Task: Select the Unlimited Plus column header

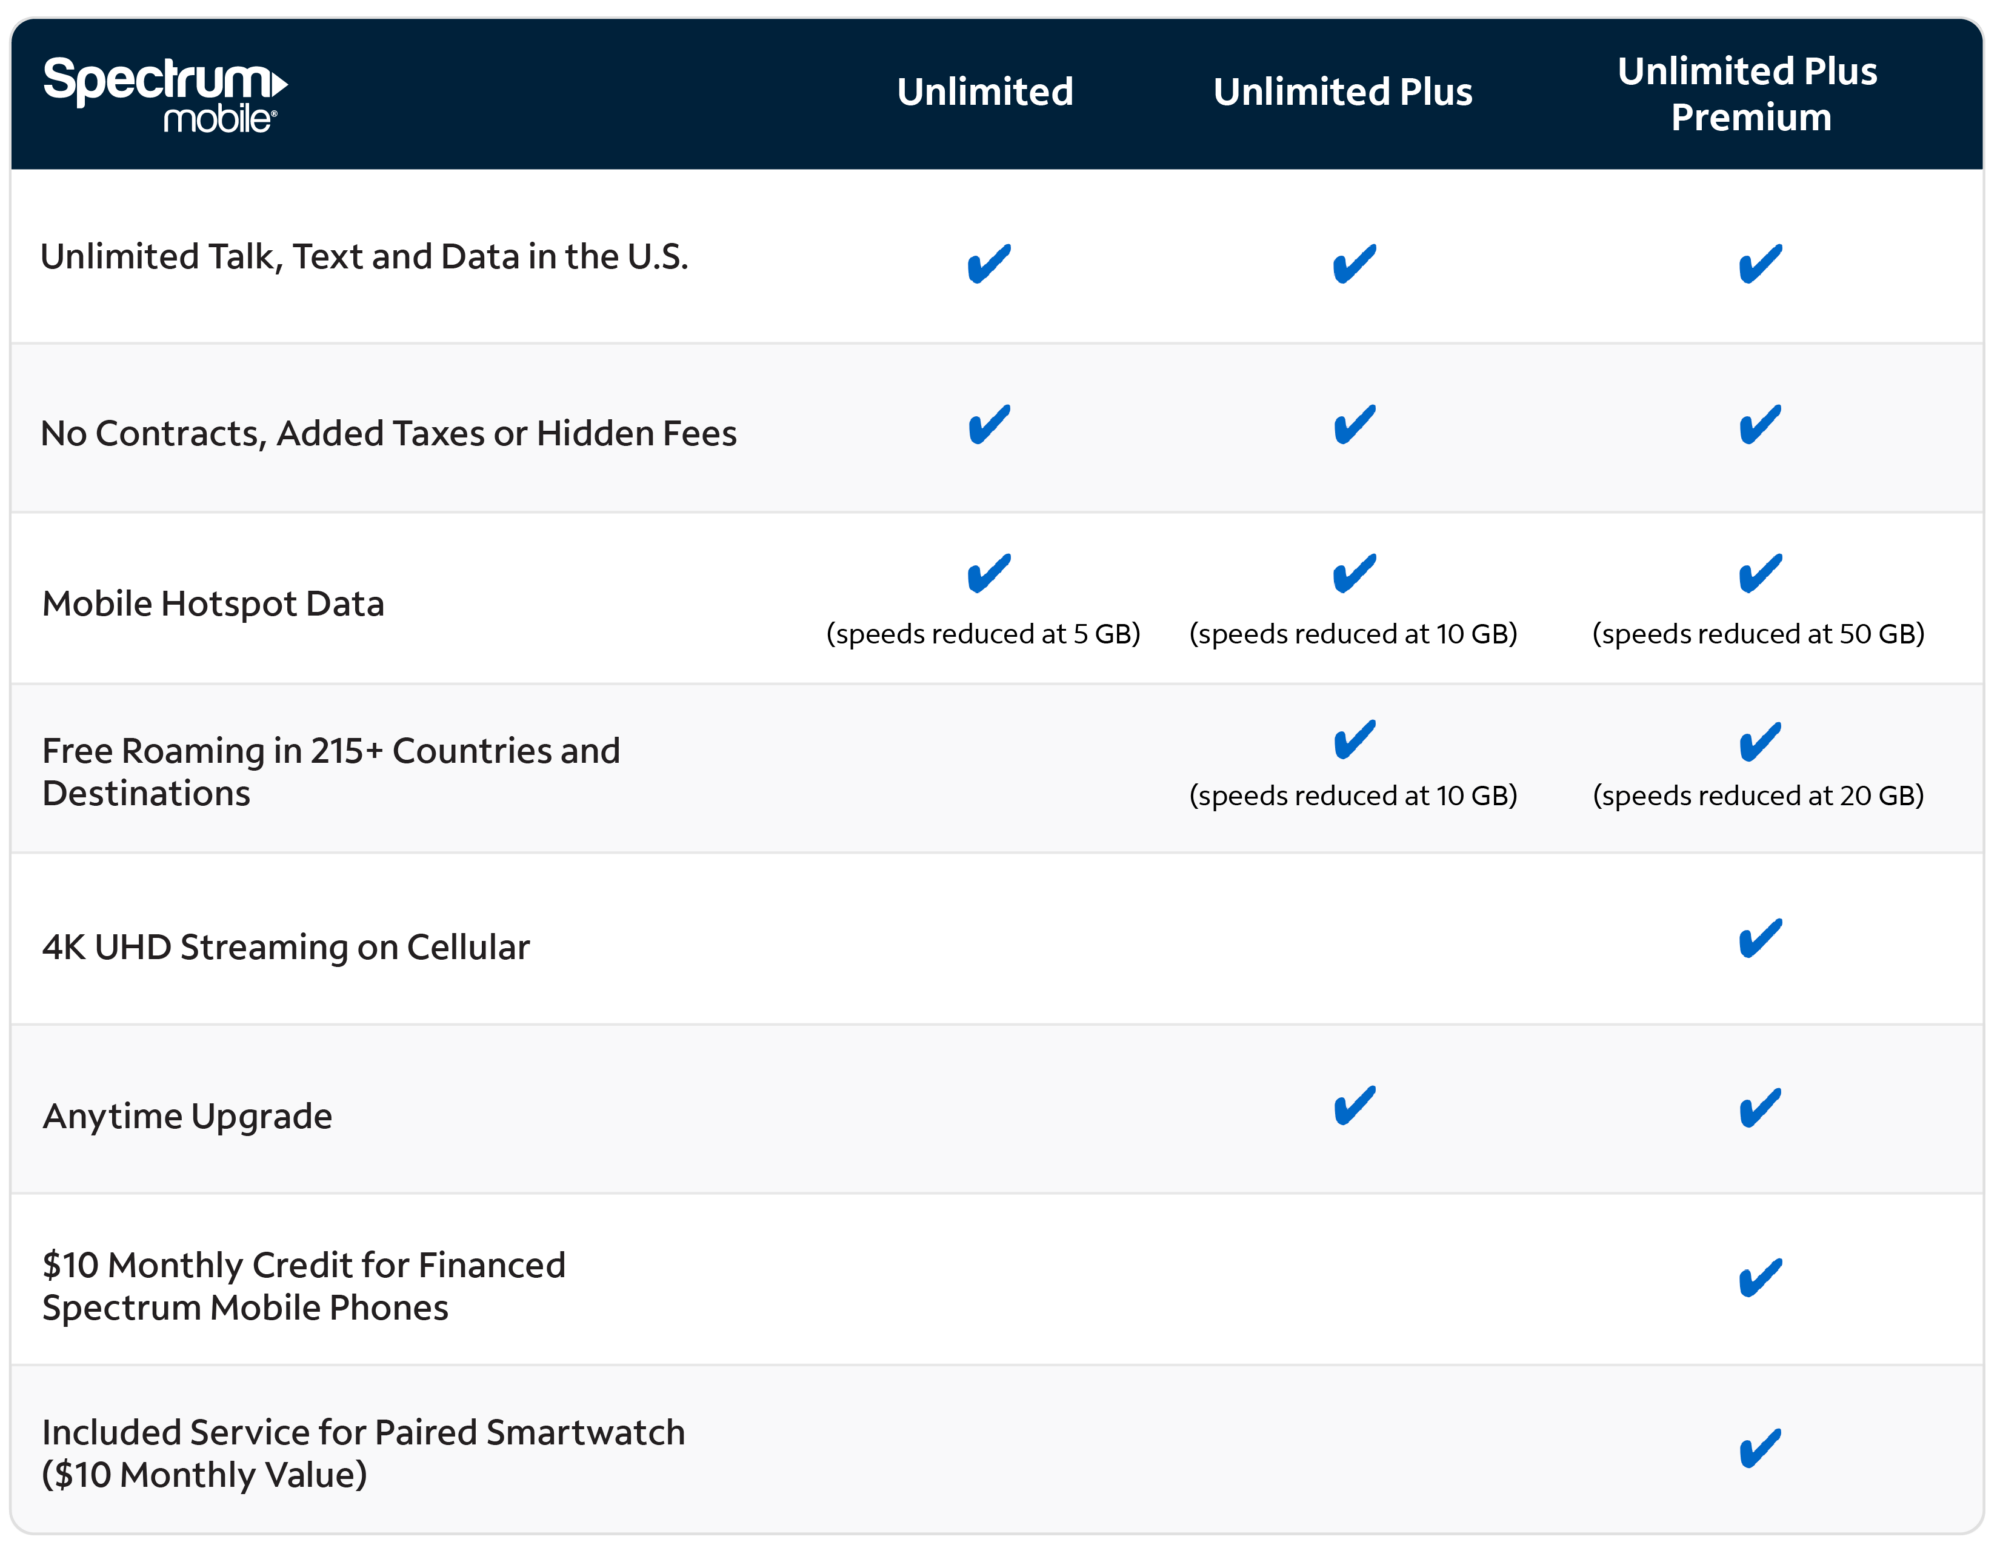Action: [x=1343, y=92]
